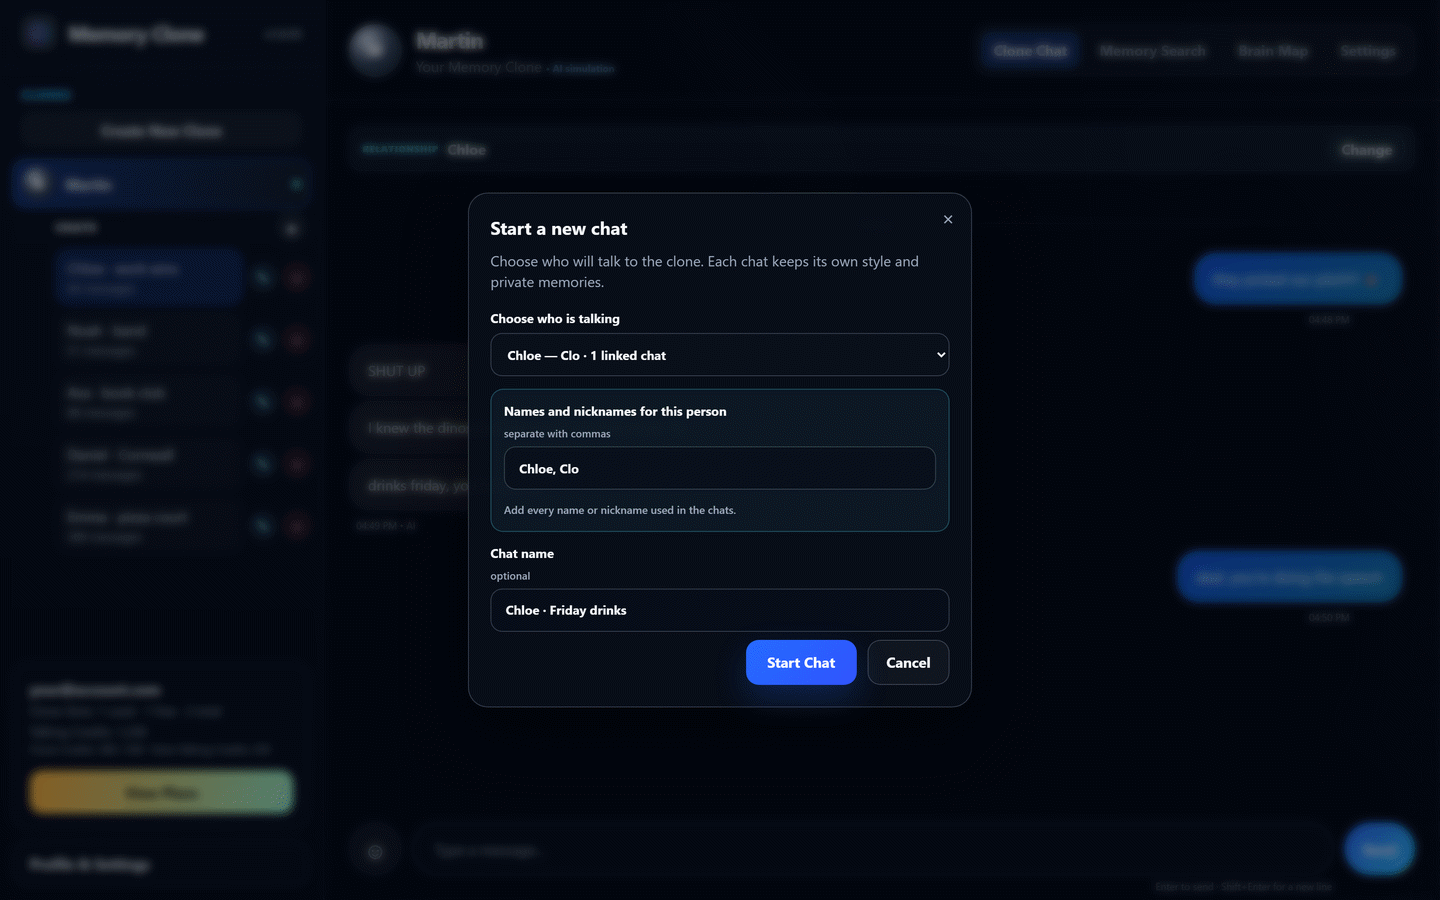Viewport: 1440px width, 900px height.
Task: Switch to the Clone Chat tab
Action: coord(1030,51)
